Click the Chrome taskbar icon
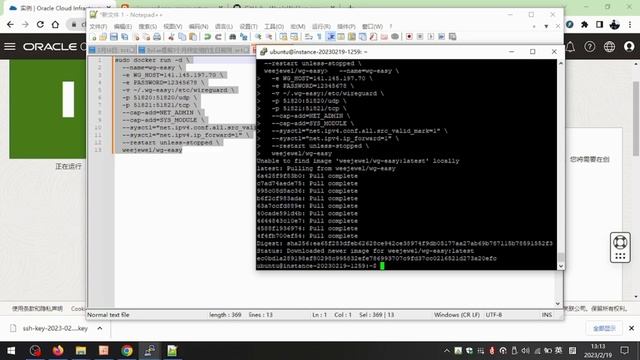The image size is (640, 360). tap(127, 351)
